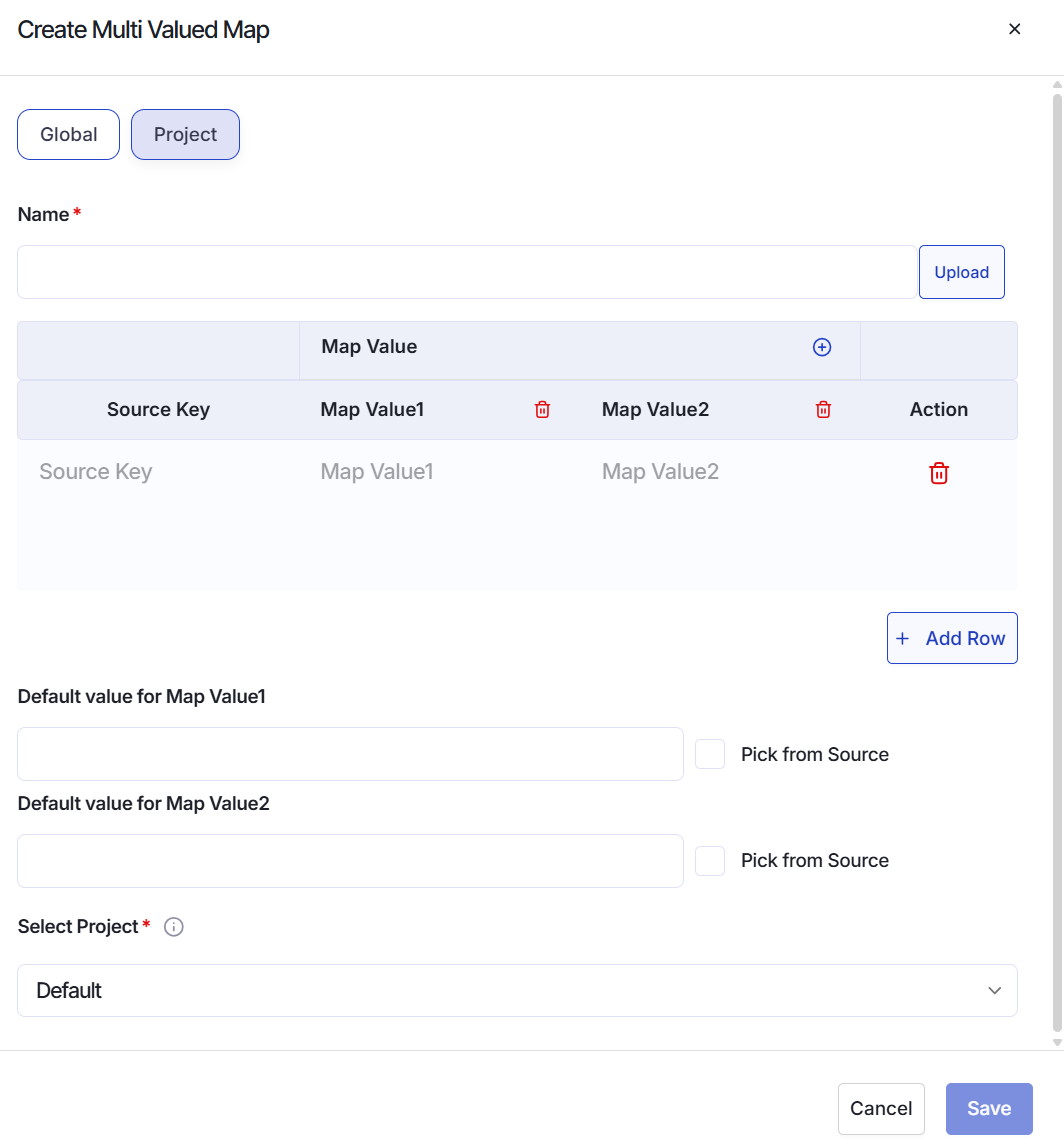Viewport: 1064px width, 1148px height.
Task: Close the Create Multi Valued Map dialog
Action: (1014, 29)
